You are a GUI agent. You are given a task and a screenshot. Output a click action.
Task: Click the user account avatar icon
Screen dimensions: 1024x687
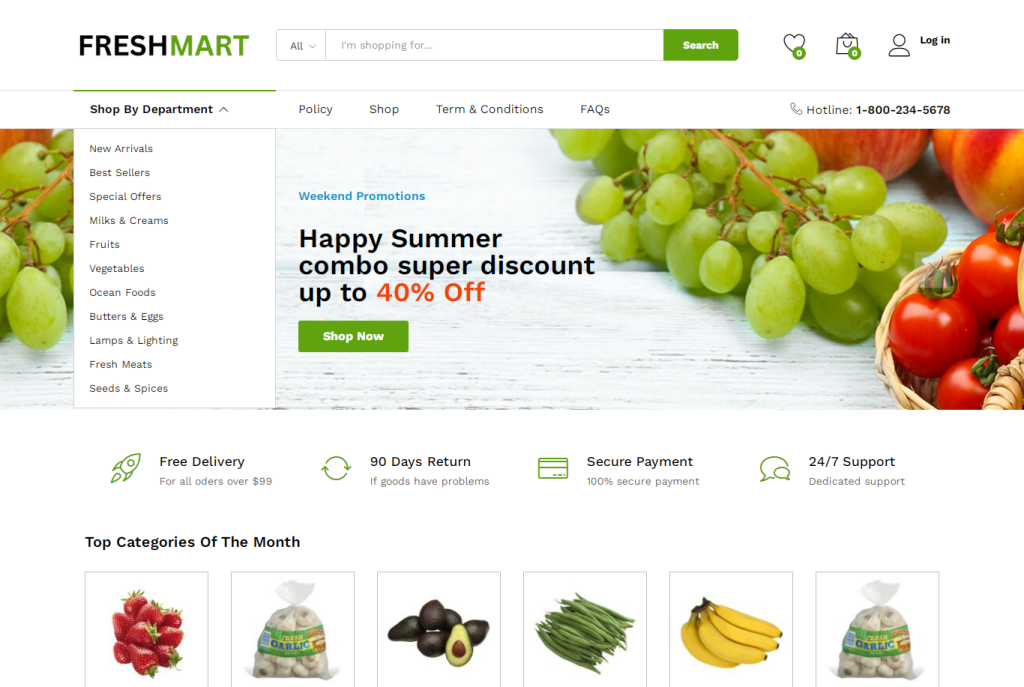pos(899,45)
